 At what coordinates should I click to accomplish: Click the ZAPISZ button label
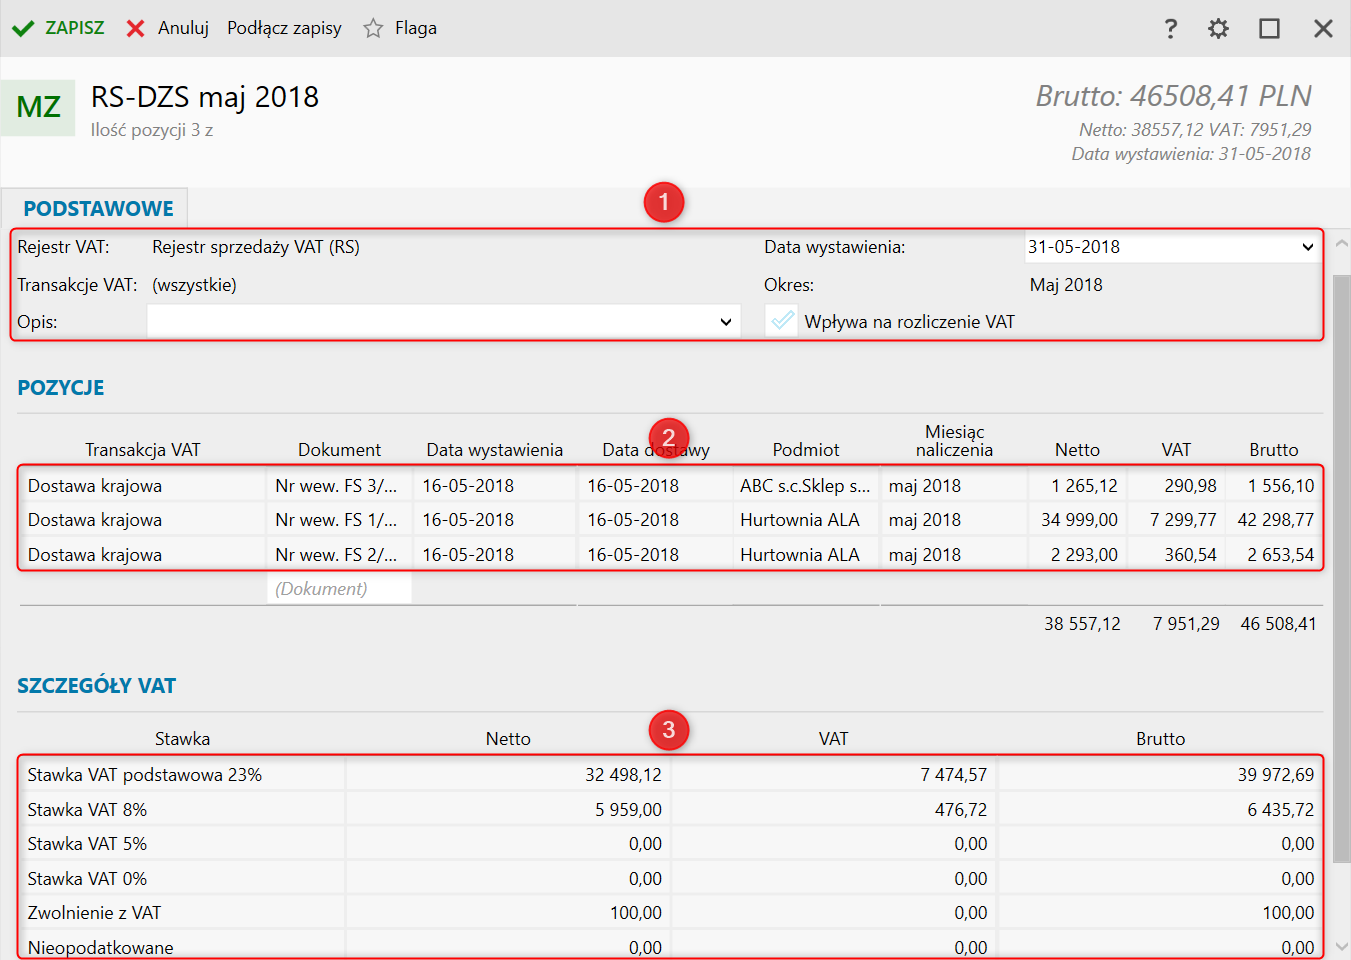tap(75, 28)
